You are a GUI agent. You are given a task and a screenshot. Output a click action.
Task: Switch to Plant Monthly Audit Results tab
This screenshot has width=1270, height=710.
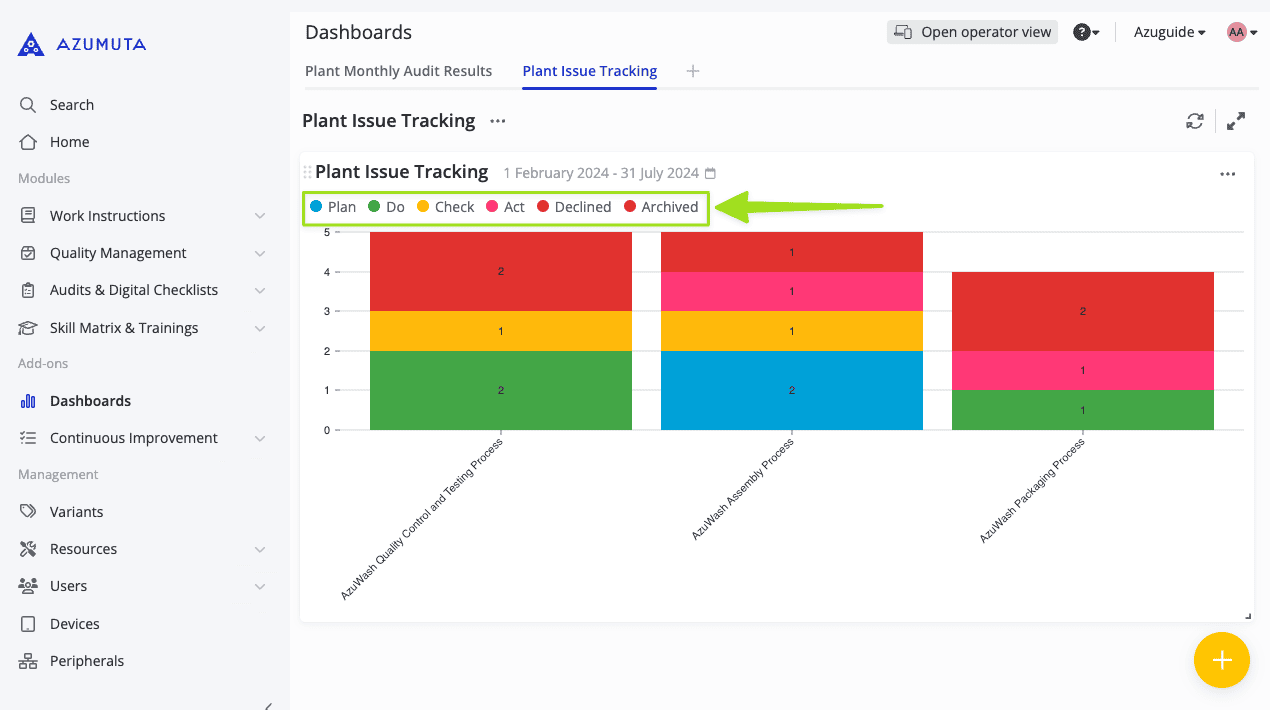(x=398, y=70)
